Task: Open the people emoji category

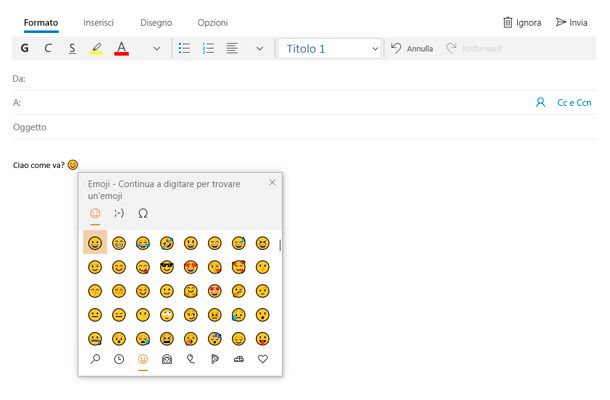Action: 167,359
